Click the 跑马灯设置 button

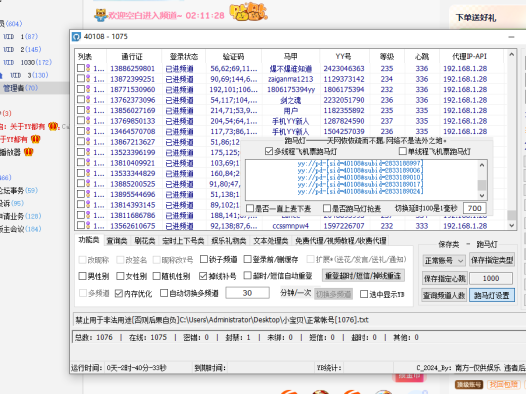point(492,295)
